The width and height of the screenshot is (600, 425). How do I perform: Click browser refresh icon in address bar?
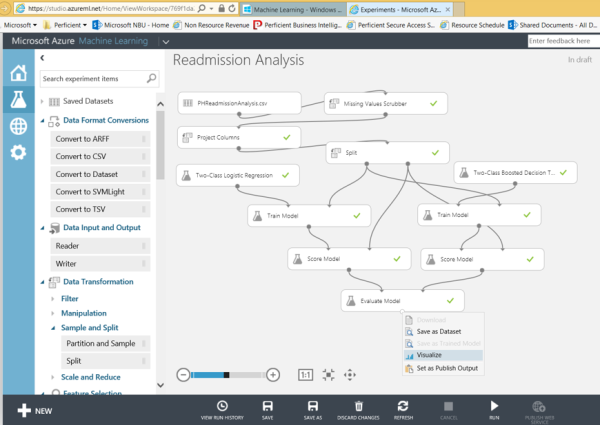[232, 8]
